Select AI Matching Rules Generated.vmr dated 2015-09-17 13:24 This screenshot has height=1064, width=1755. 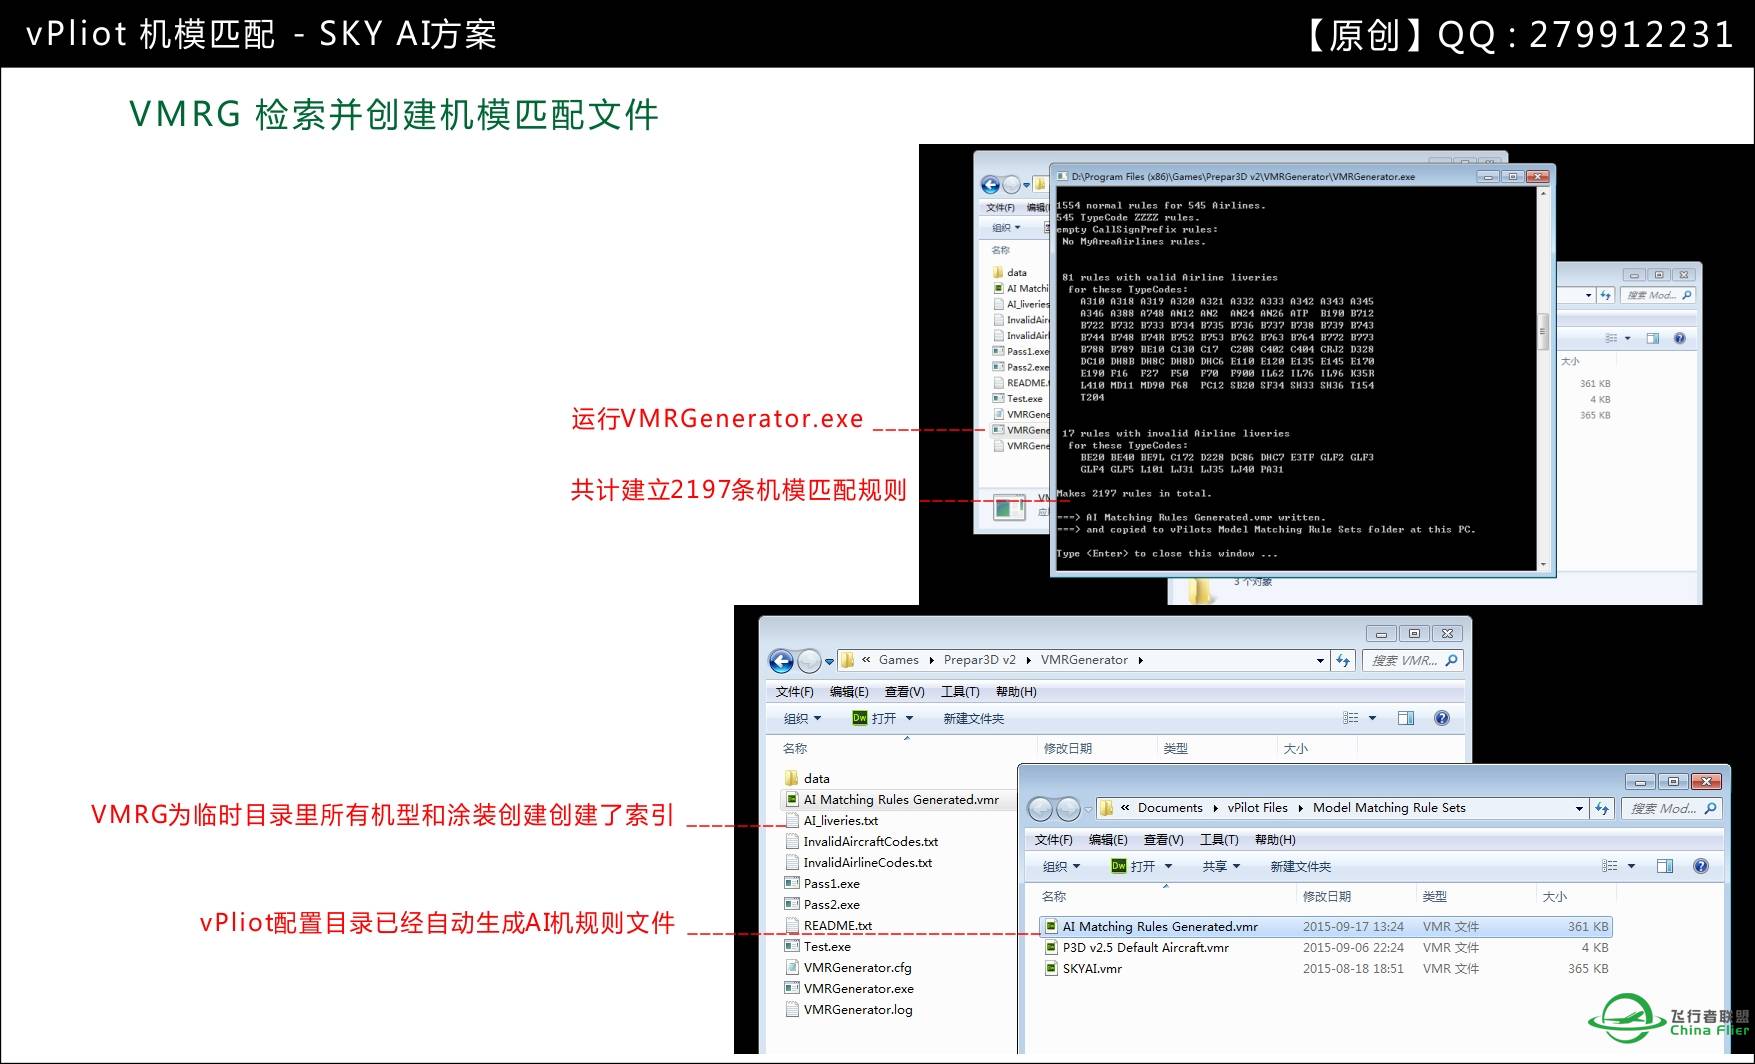pos(1326,927)
